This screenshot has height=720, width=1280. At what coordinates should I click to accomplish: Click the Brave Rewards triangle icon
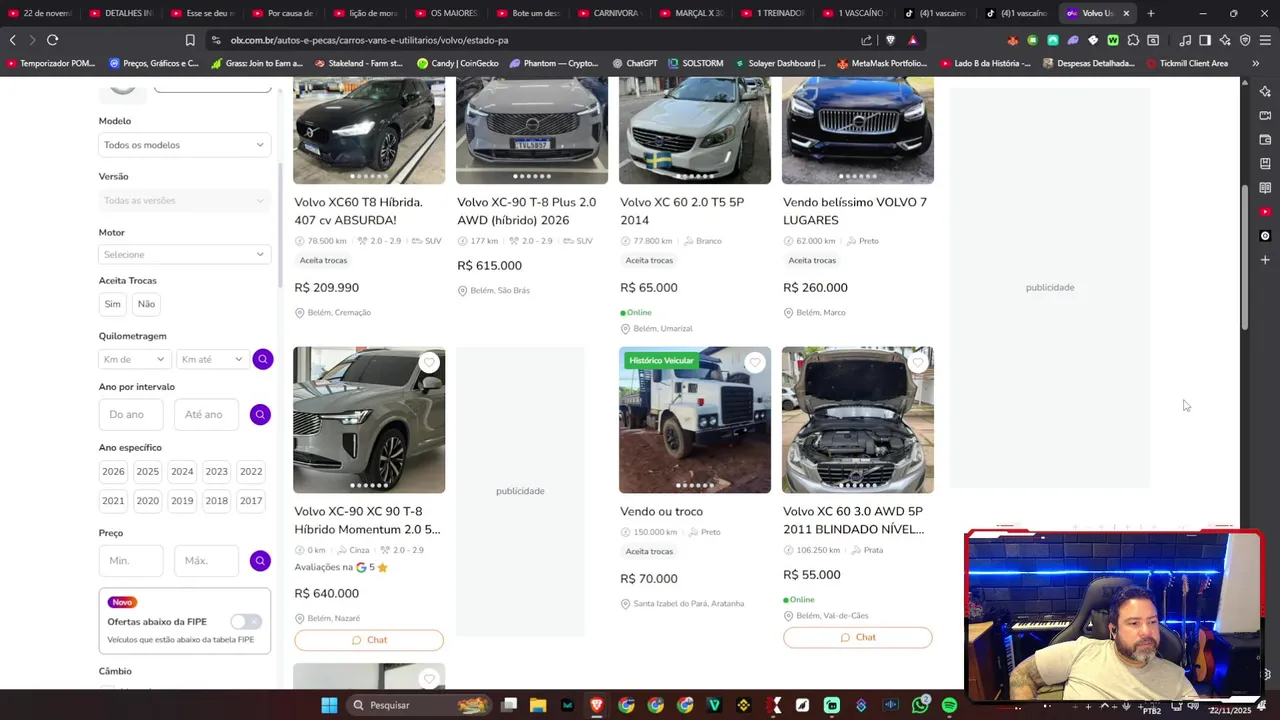913,40
